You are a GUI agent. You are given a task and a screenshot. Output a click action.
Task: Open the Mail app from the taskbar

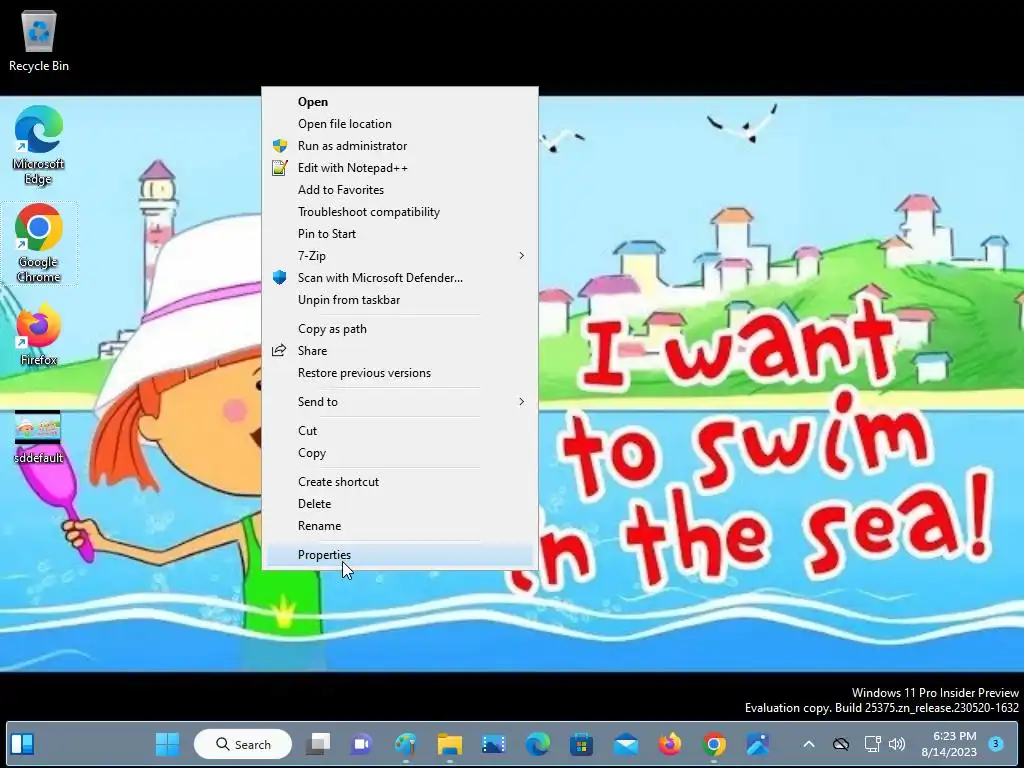point(626,744)
